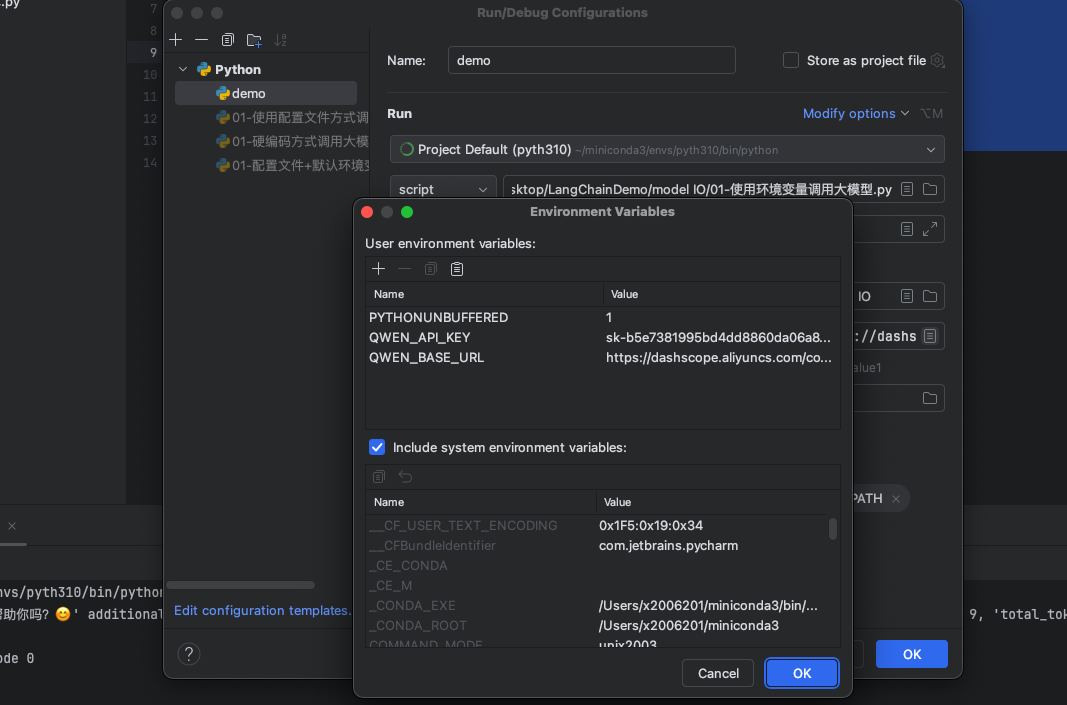
Task: Create a new configuration folder
Action: [255, 40]
